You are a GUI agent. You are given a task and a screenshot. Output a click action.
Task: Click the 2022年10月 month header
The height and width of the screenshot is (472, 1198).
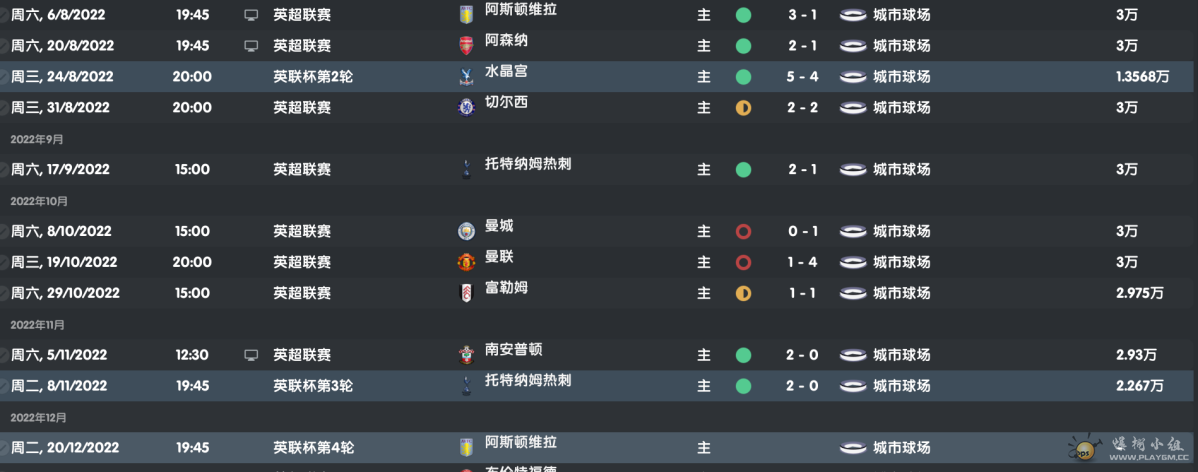(x=39, y=202)
